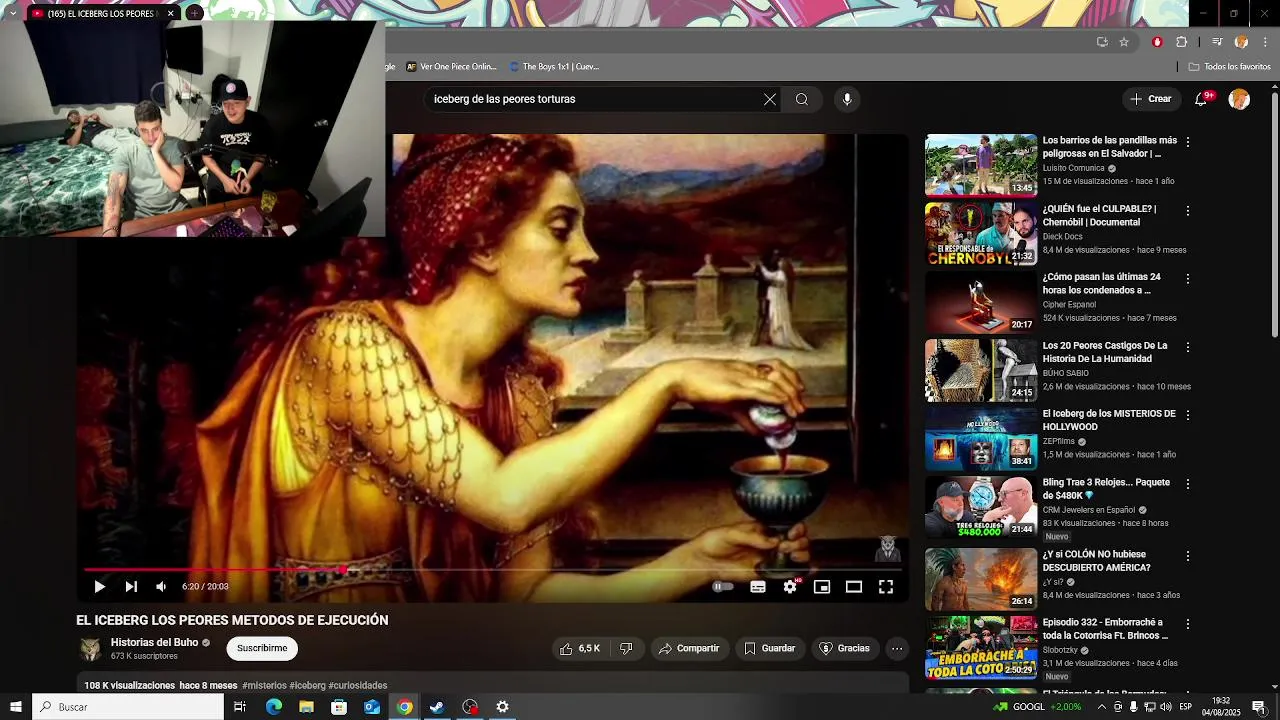Click the #curiosidades hashtag

(x=358, y=686)
